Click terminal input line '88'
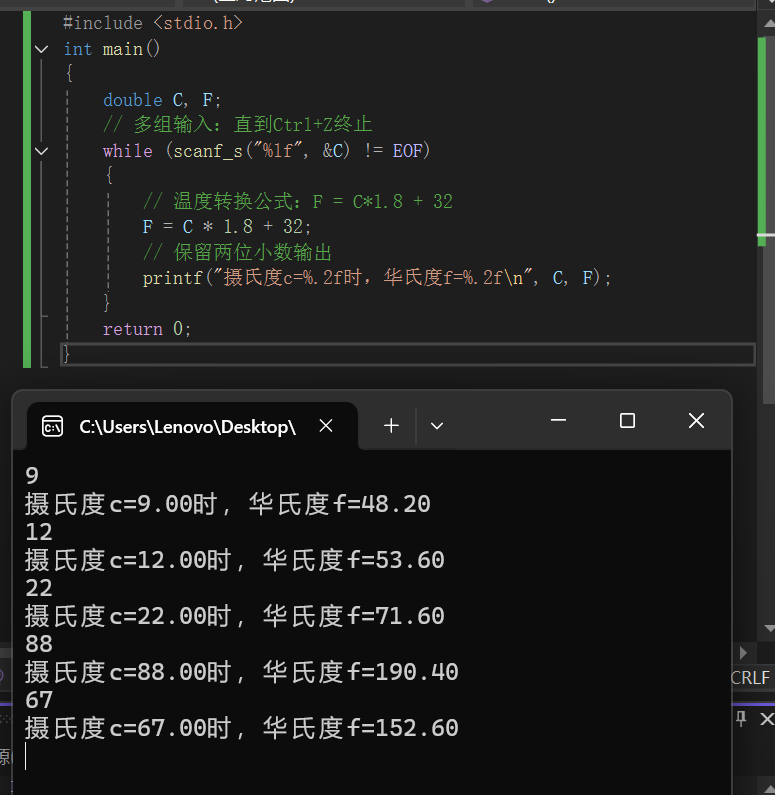Viewport: 775px width, 795px height. (x=39, y=644)
